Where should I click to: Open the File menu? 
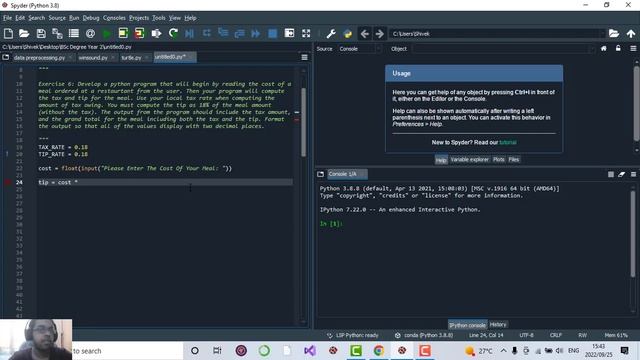(7, 18)
